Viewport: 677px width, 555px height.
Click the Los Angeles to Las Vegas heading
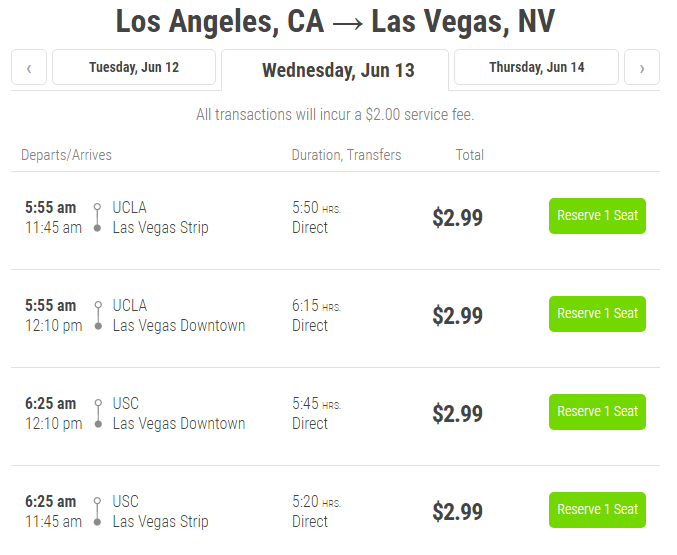[335, 21]
